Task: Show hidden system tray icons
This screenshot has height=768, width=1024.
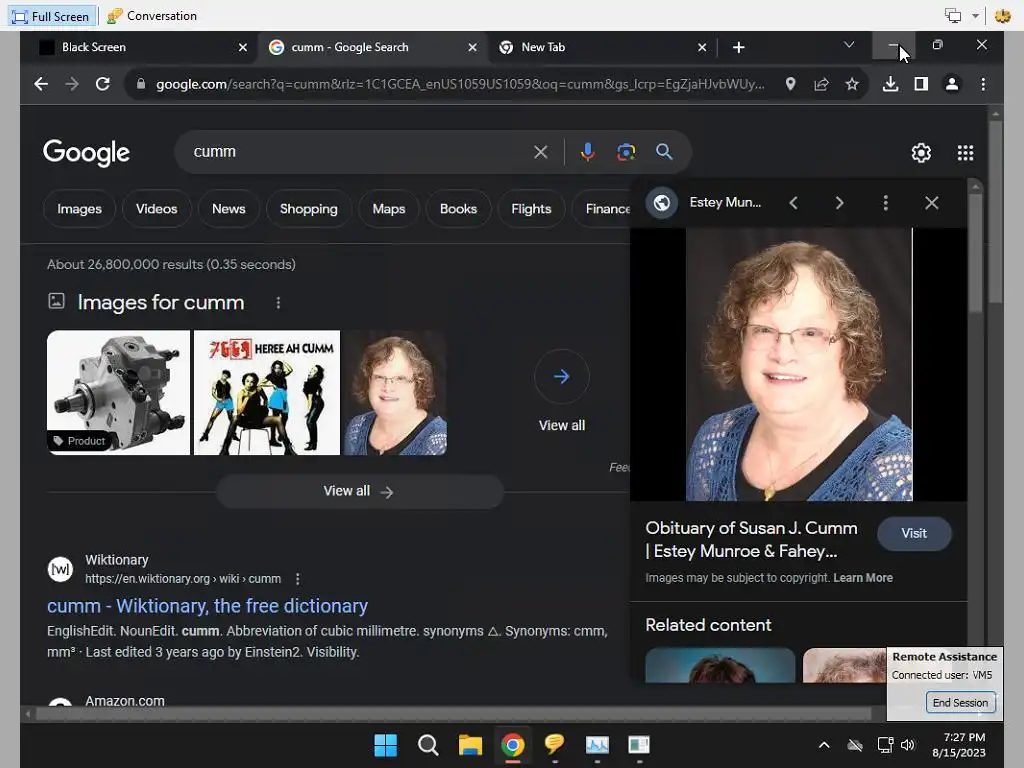Action: coord(824,745)
